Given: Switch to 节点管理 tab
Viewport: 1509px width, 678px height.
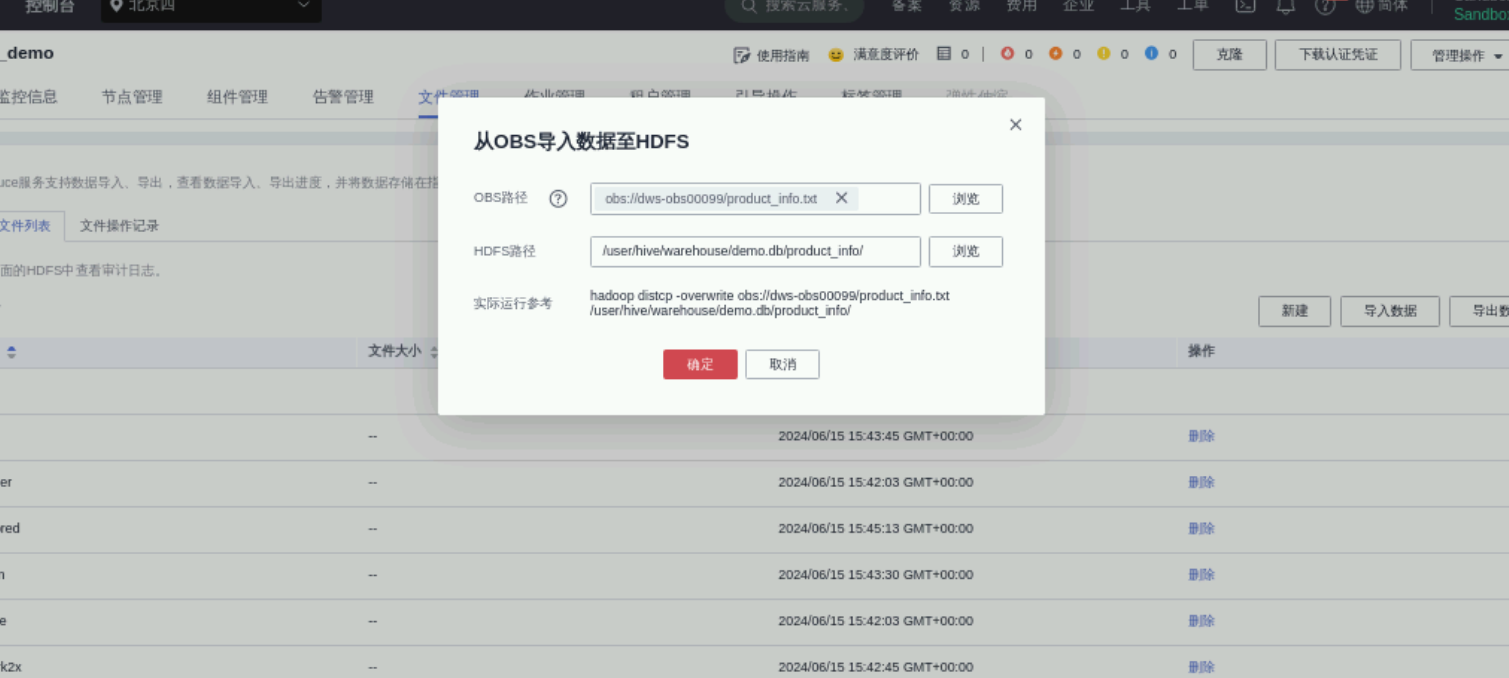Looking at the screenshot, I should click(x=131, y=97).
